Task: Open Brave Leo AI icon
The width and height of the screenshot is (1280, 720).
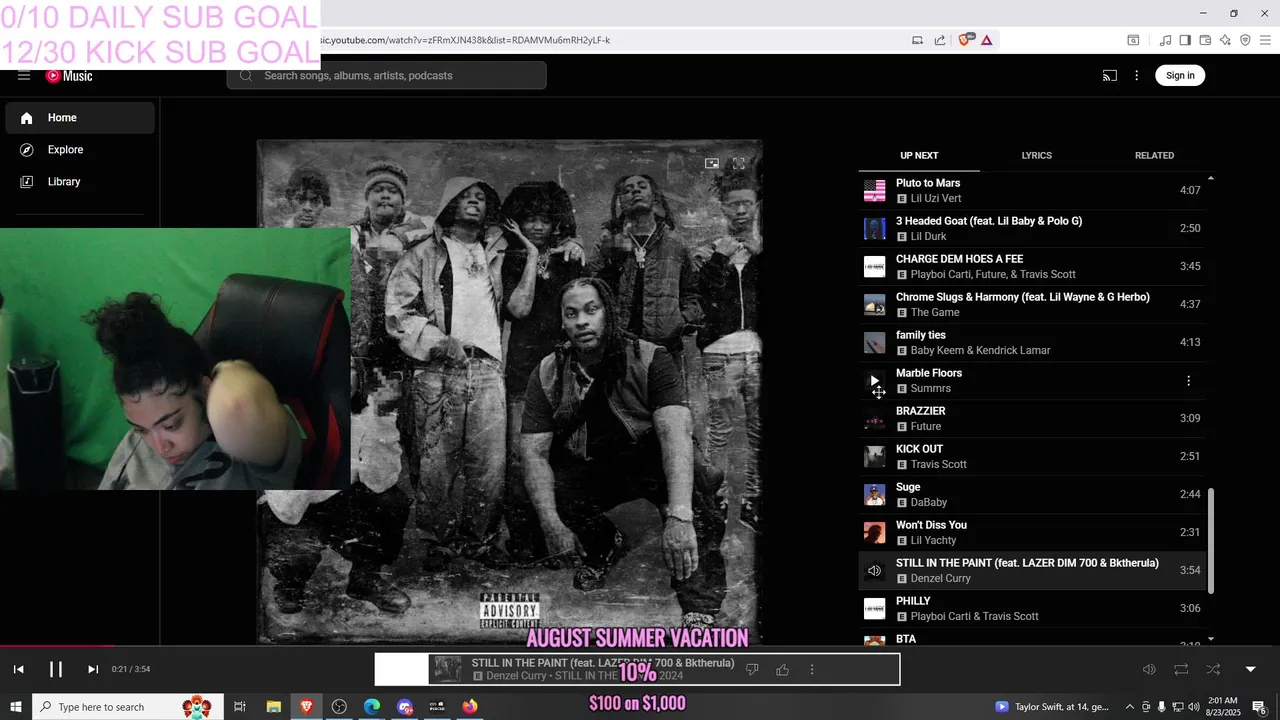Action: coord(1225,40)
